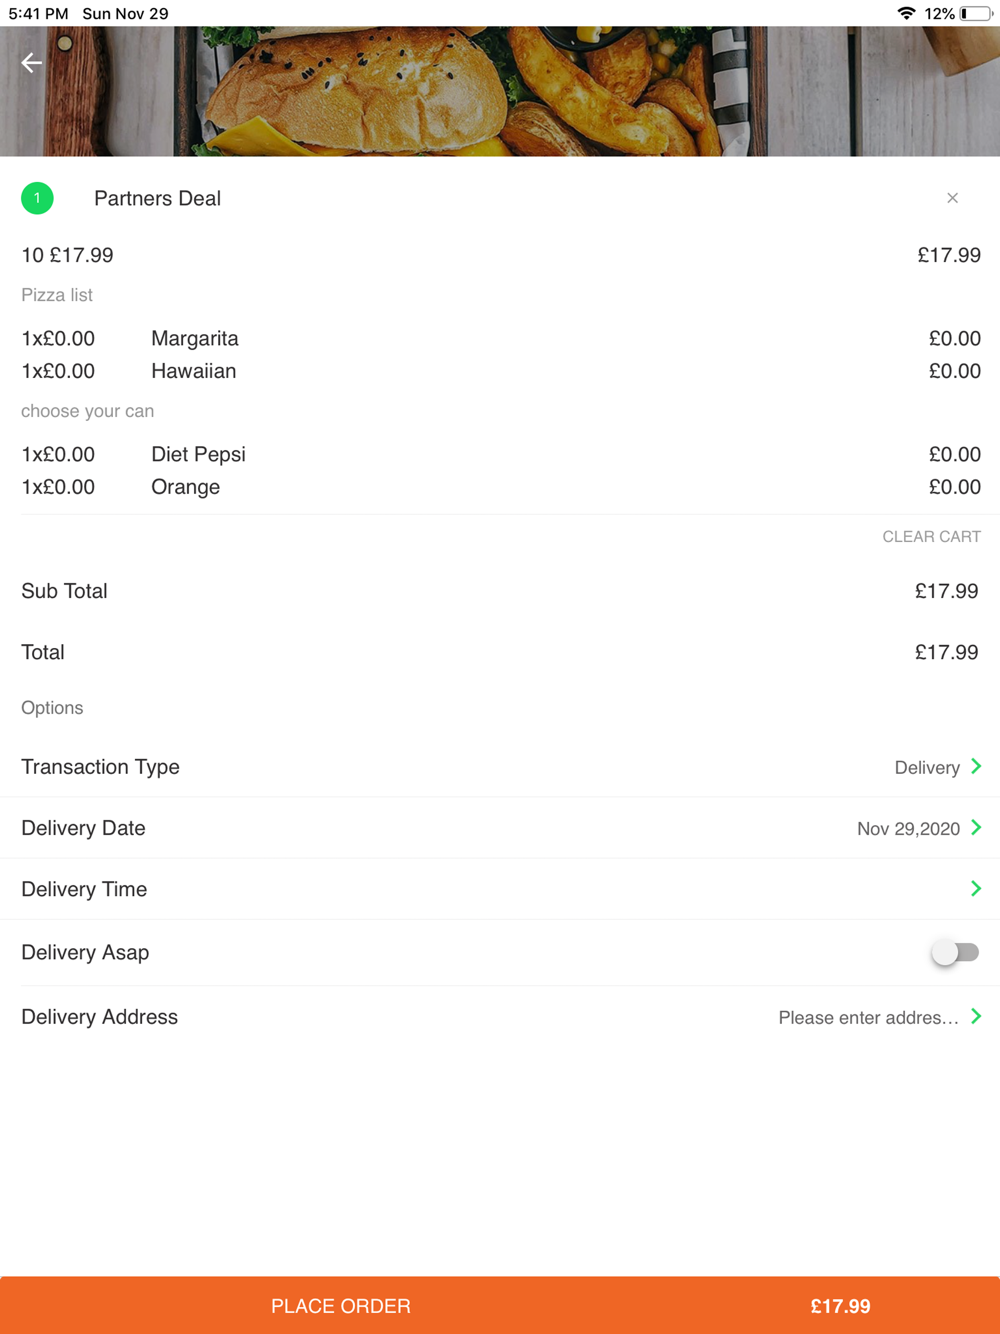Viewport: 1000px width, 1334px height.
Task: Tap the battery indicator icon
Action: 976,13
